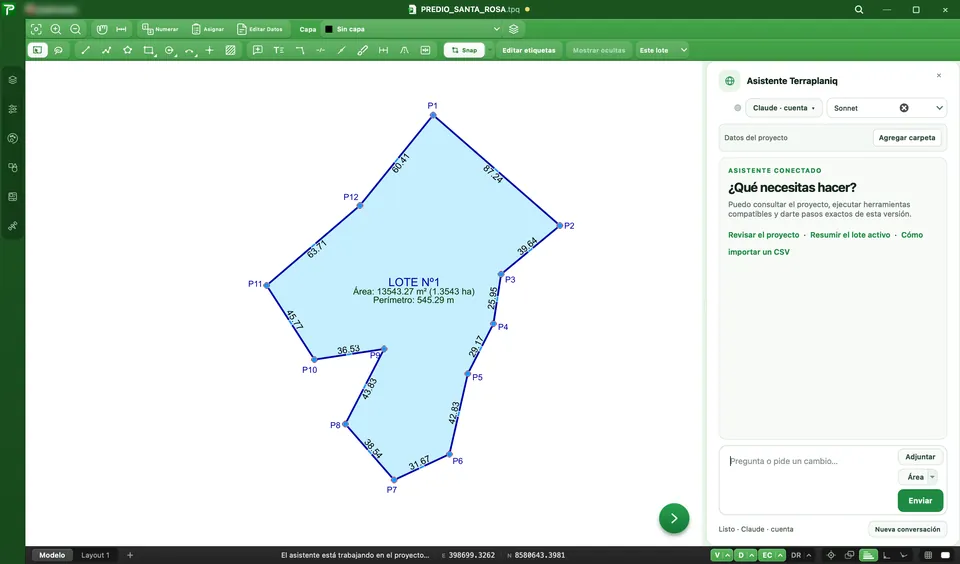The width and height of the screenshot is (960, 564).
Task: Click the Numerar toolbar item
Action: tap(160, 29)
